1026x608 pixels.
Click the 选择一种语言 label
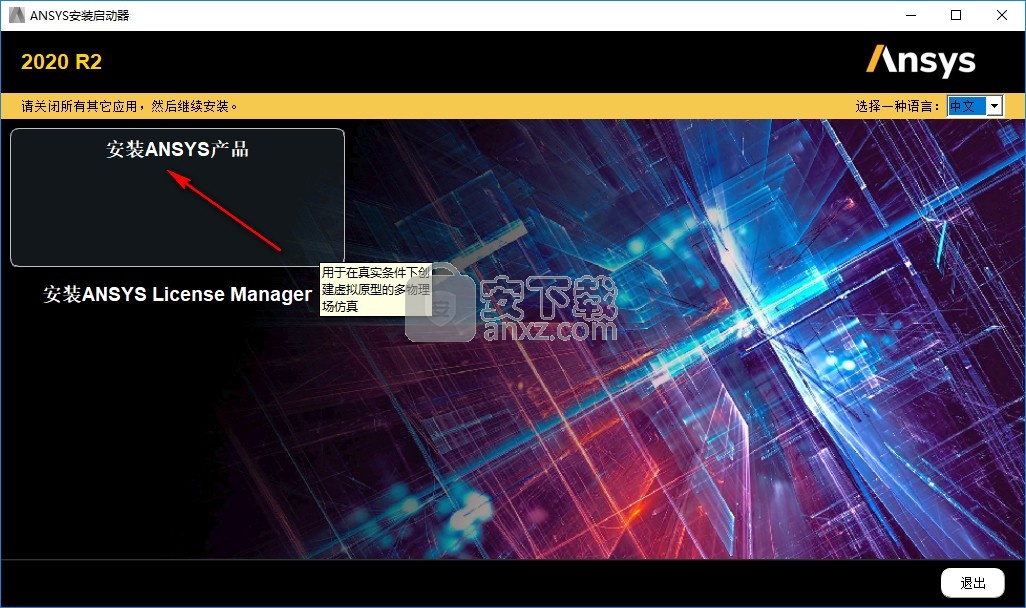[897, 106]
